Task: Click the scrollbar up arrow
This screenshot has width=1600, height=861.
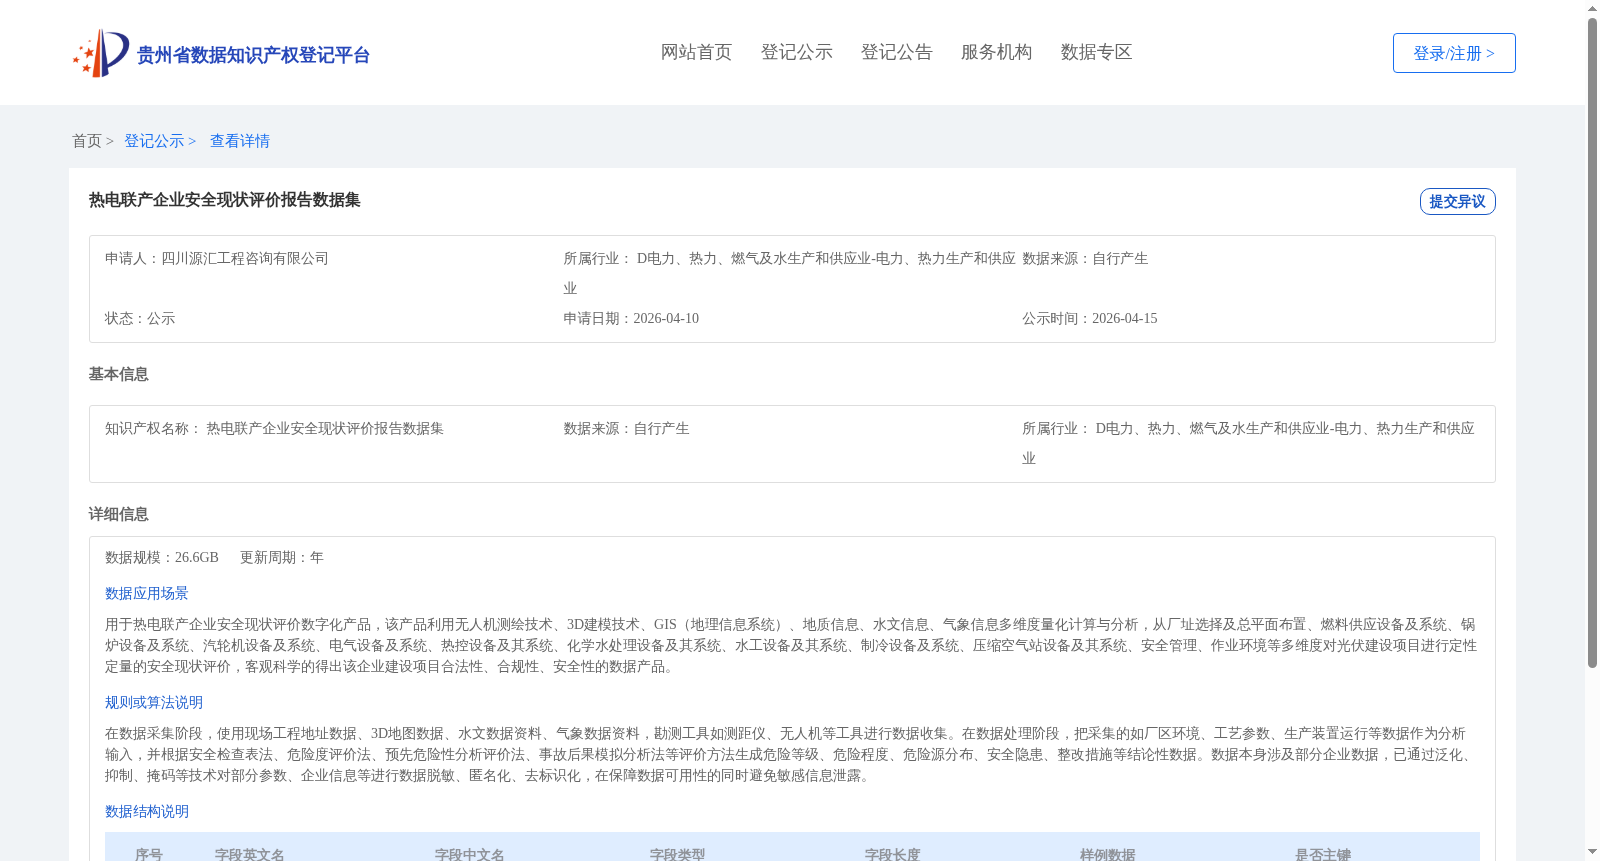Action: pyautogui.click(x=1592, y=8)
